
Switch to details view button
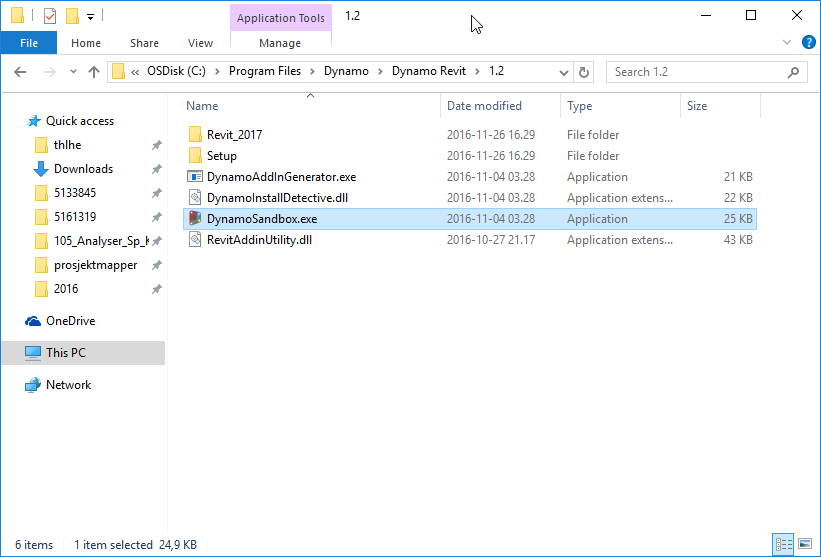coord(781,545)
